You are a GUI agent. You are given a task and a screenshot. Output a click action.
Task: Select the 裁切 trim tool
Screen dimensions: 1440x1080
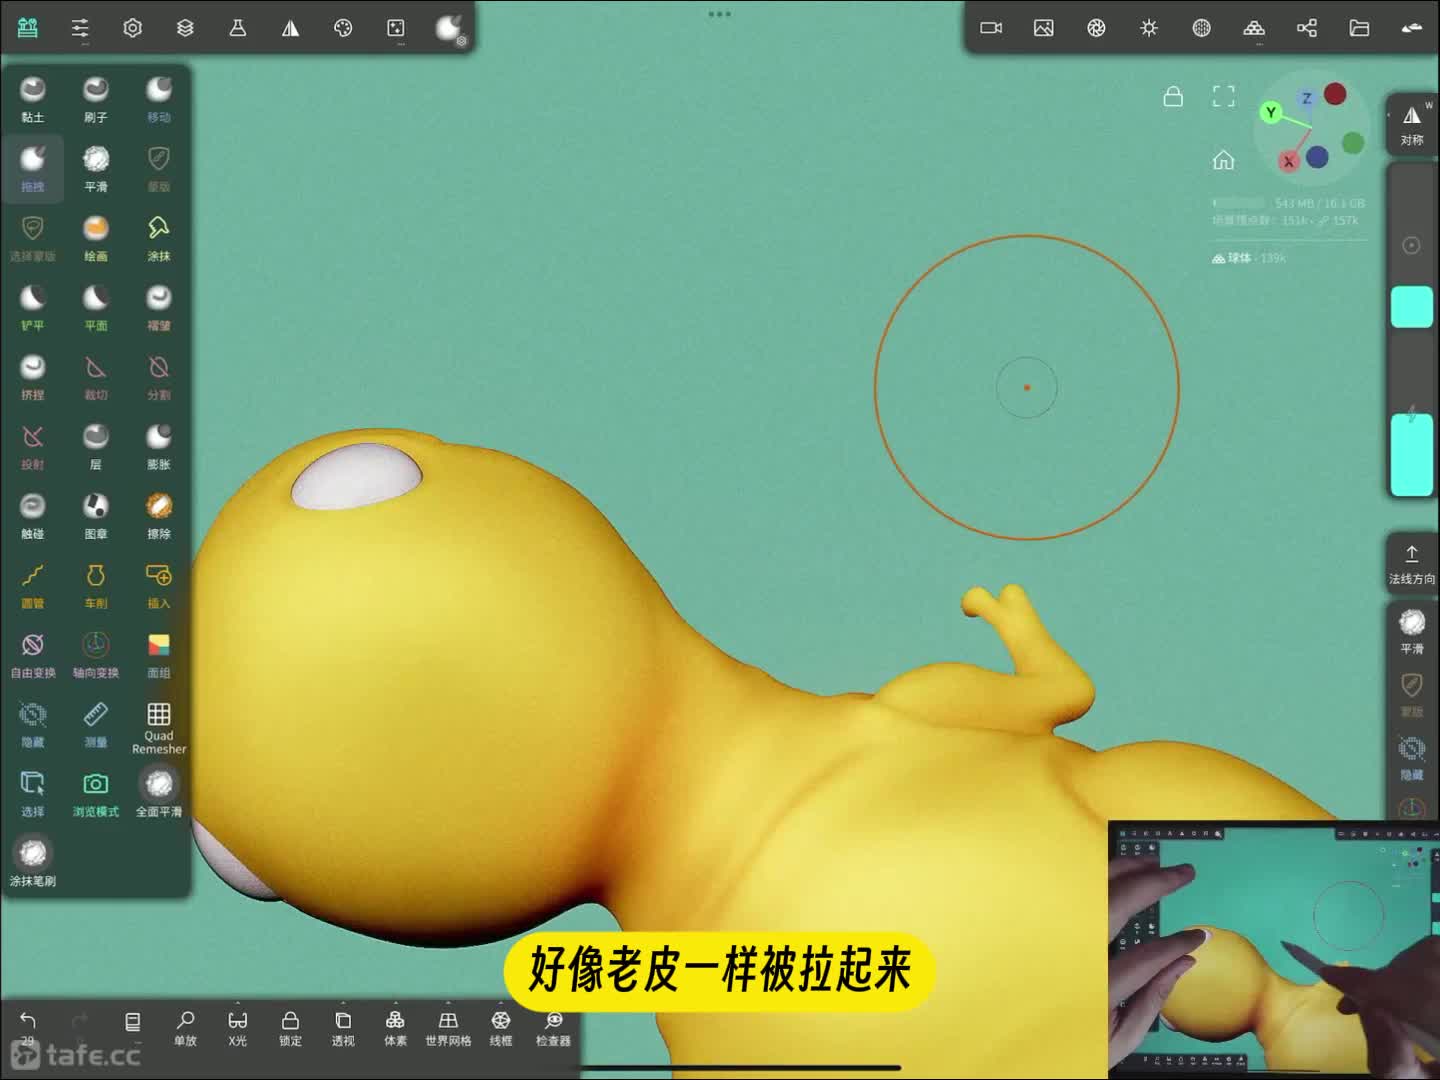click(x=96, y=376)
